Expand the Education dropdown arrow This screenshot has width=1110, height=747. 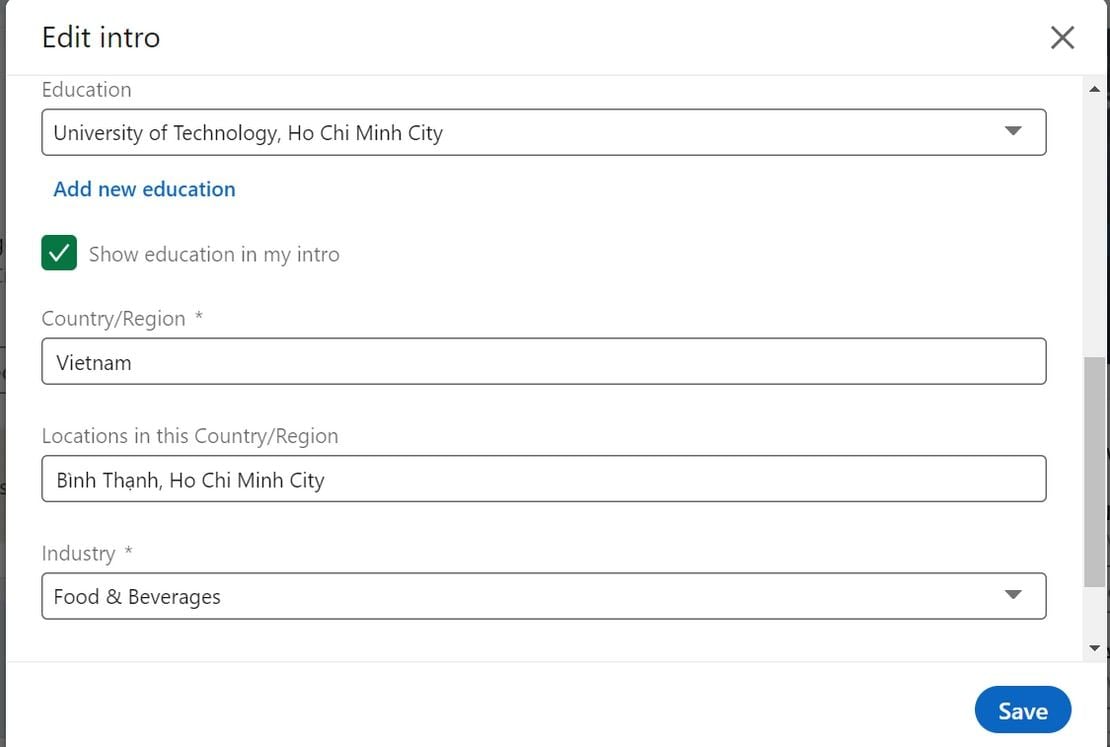(x=1013, y=131)
